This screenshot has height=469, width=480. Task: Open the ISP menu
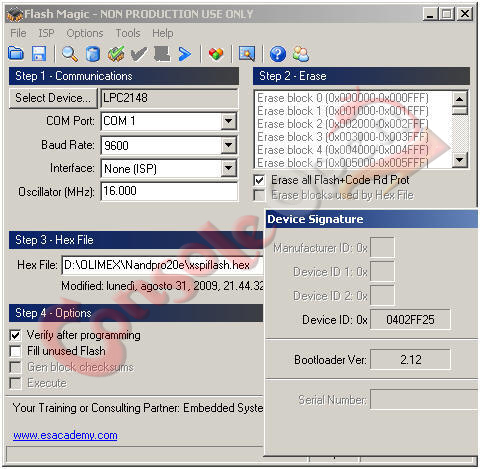(x=46, y=33)
